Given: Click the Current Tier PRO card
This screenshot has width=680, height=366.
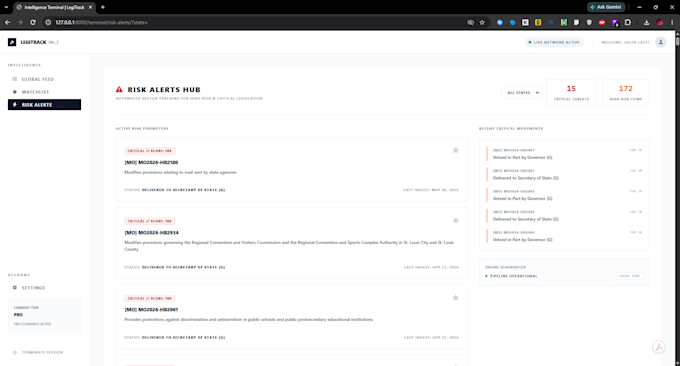Looking at the screenshot, I should [44, 316].
